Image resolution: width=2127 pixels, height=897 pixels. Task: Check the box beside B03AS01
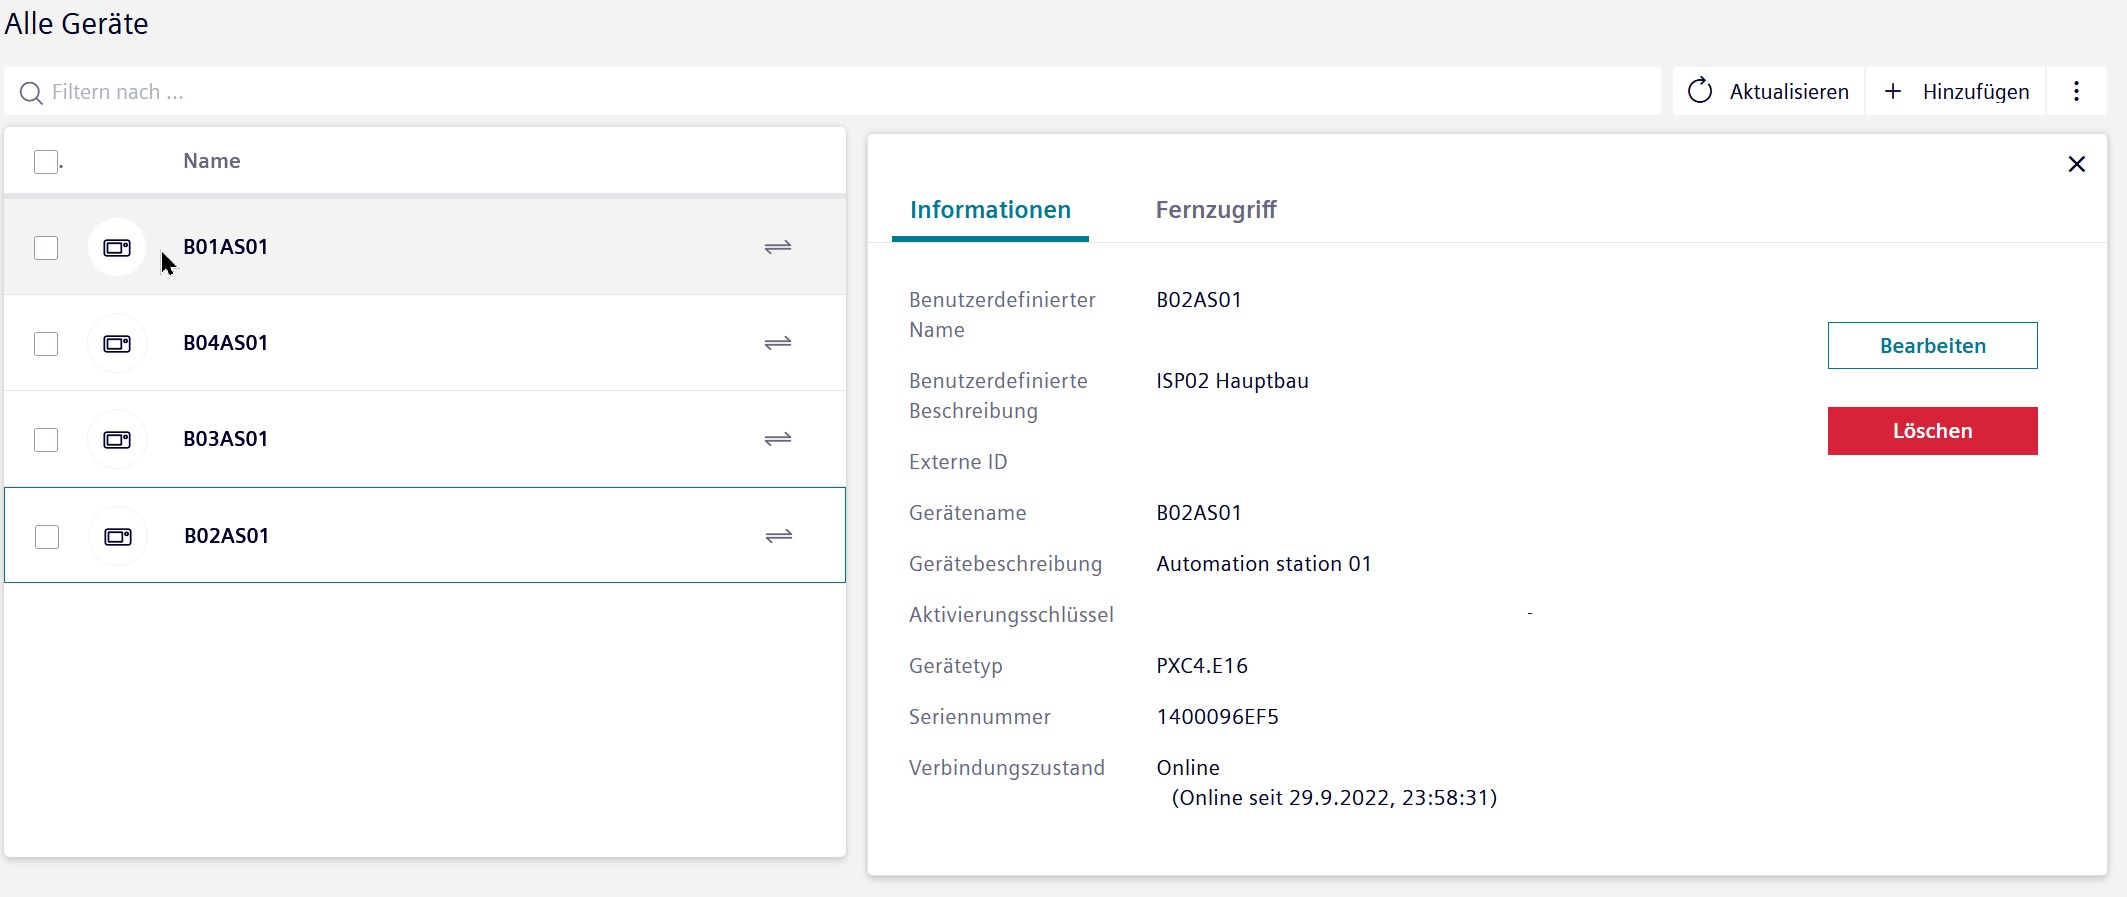pos(46,440)
